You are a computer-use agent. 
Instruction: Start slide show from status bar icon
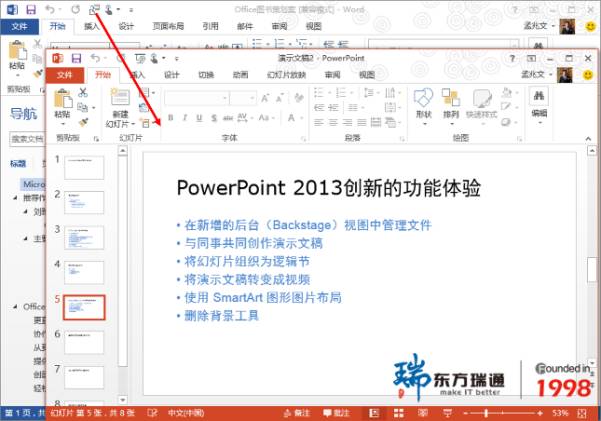point(447,413)
